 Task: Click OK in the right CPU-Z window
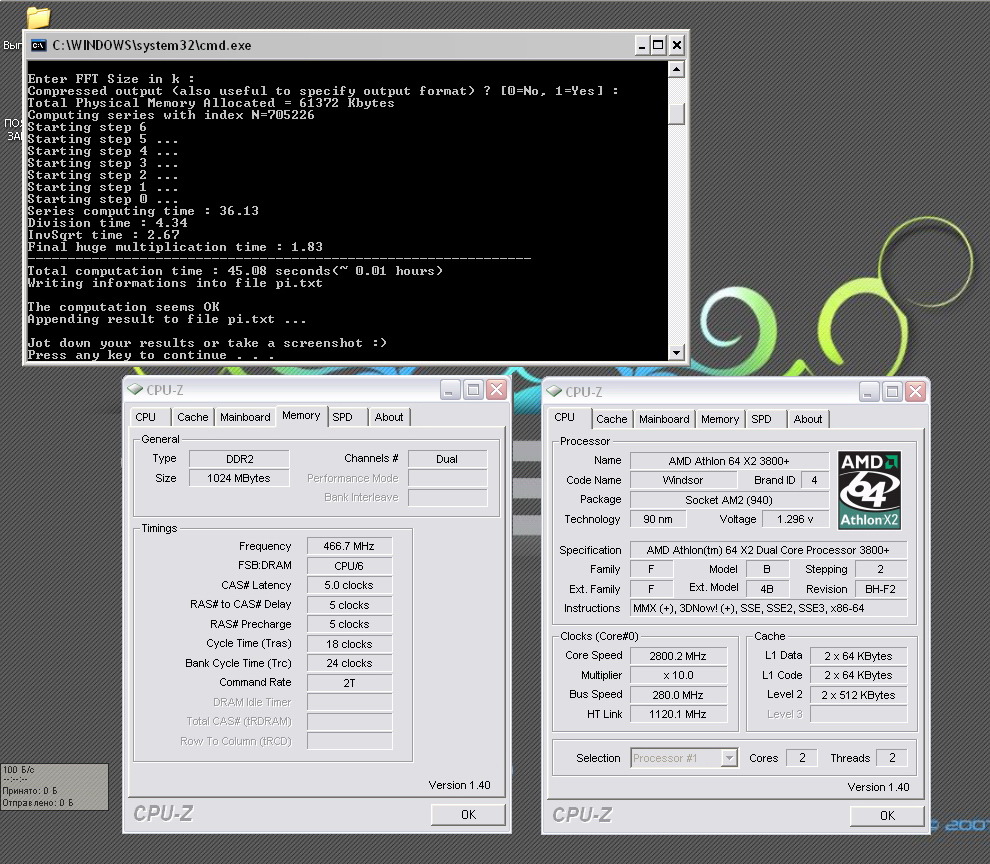point(887,816)
